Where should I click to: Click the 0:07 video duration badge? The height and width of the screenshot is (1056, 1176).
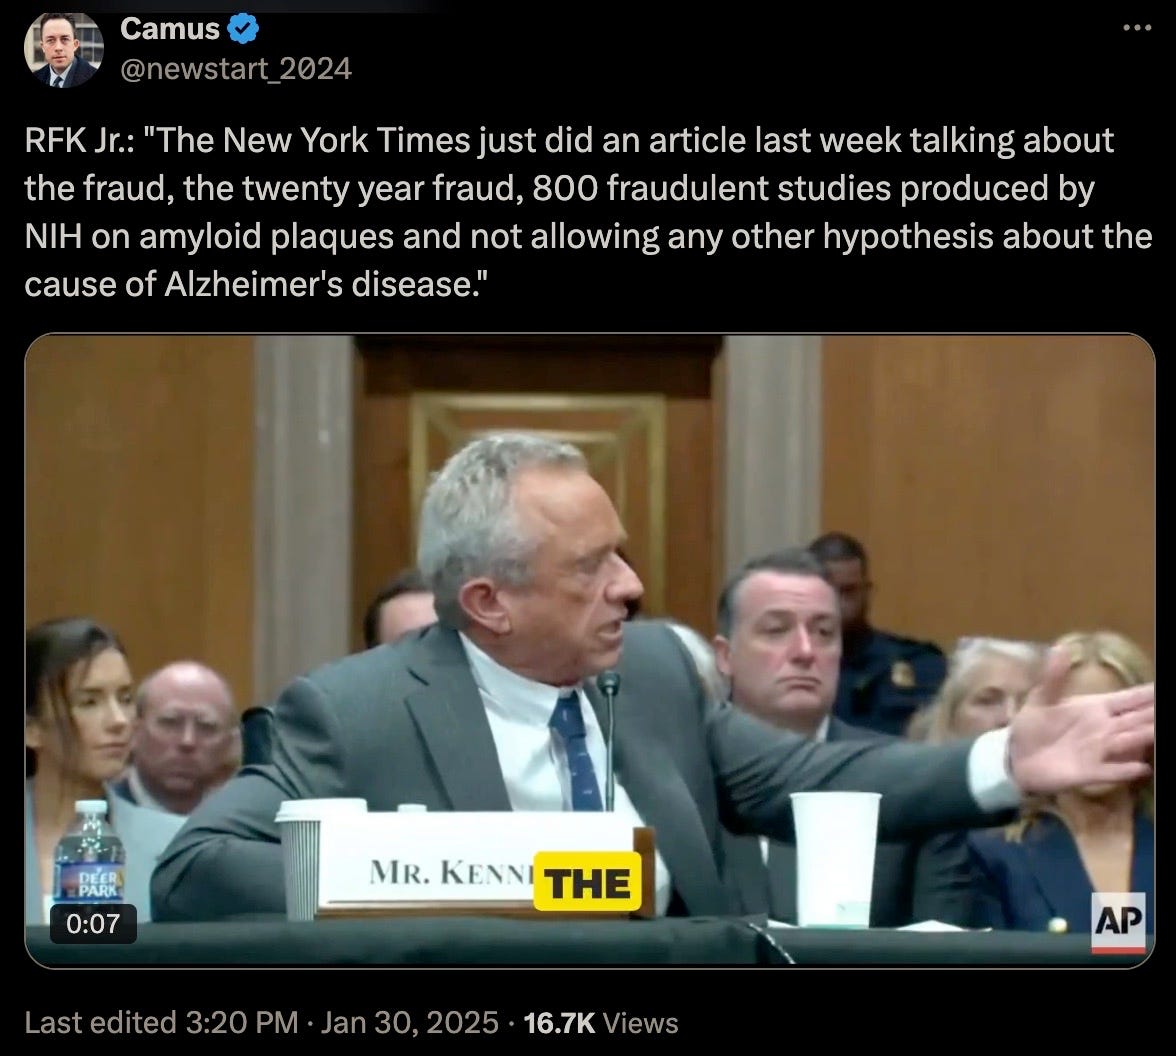(x=93, y=923)
